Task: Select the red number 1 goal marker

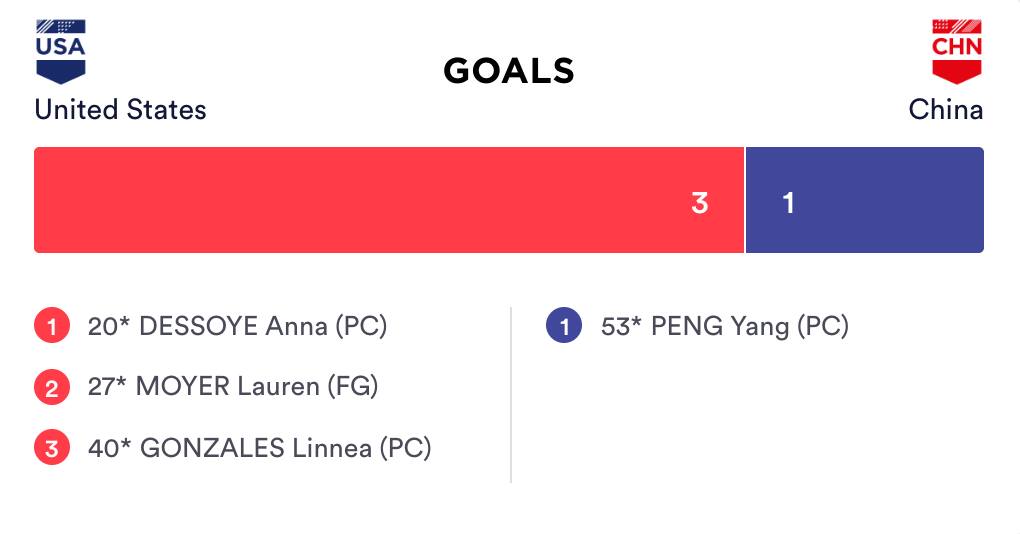Action: point(51,327)
